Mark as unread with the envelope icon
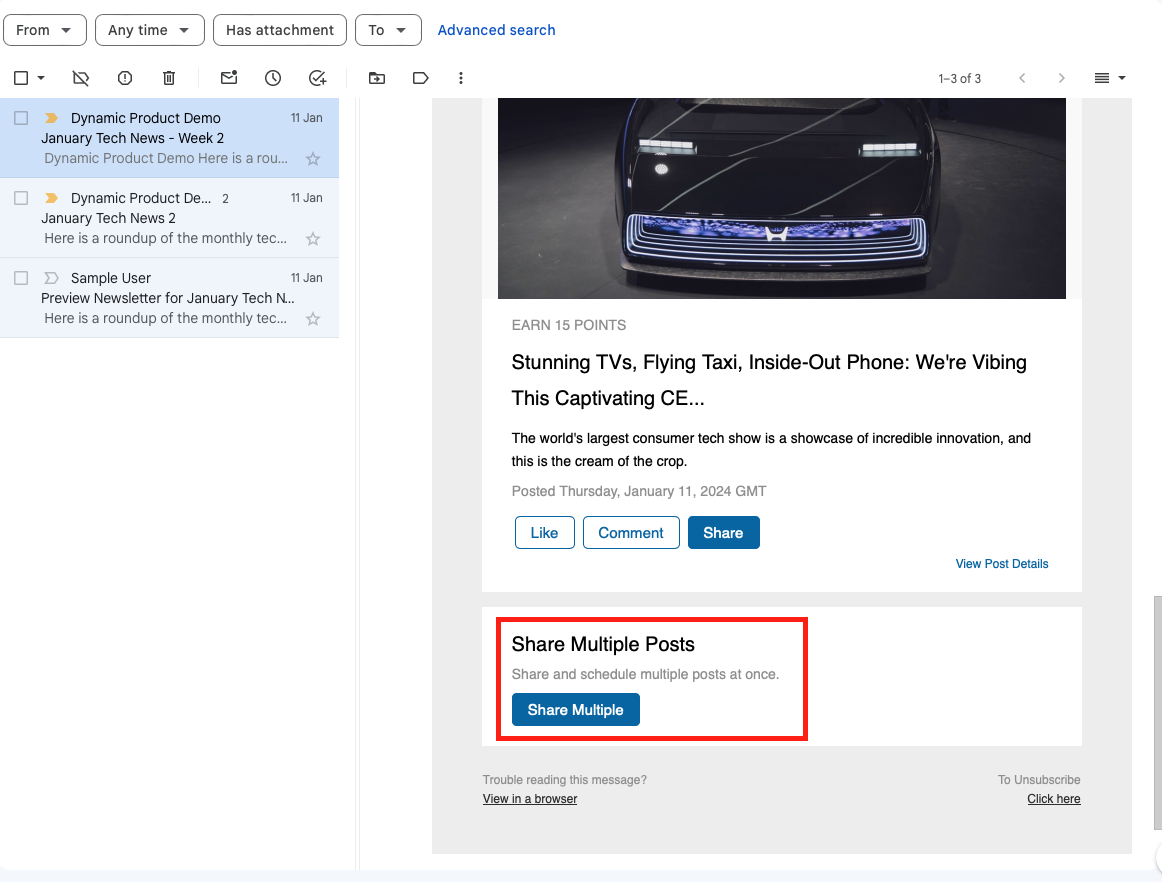This screenshot has width=1162, height=882. (229, 78)
